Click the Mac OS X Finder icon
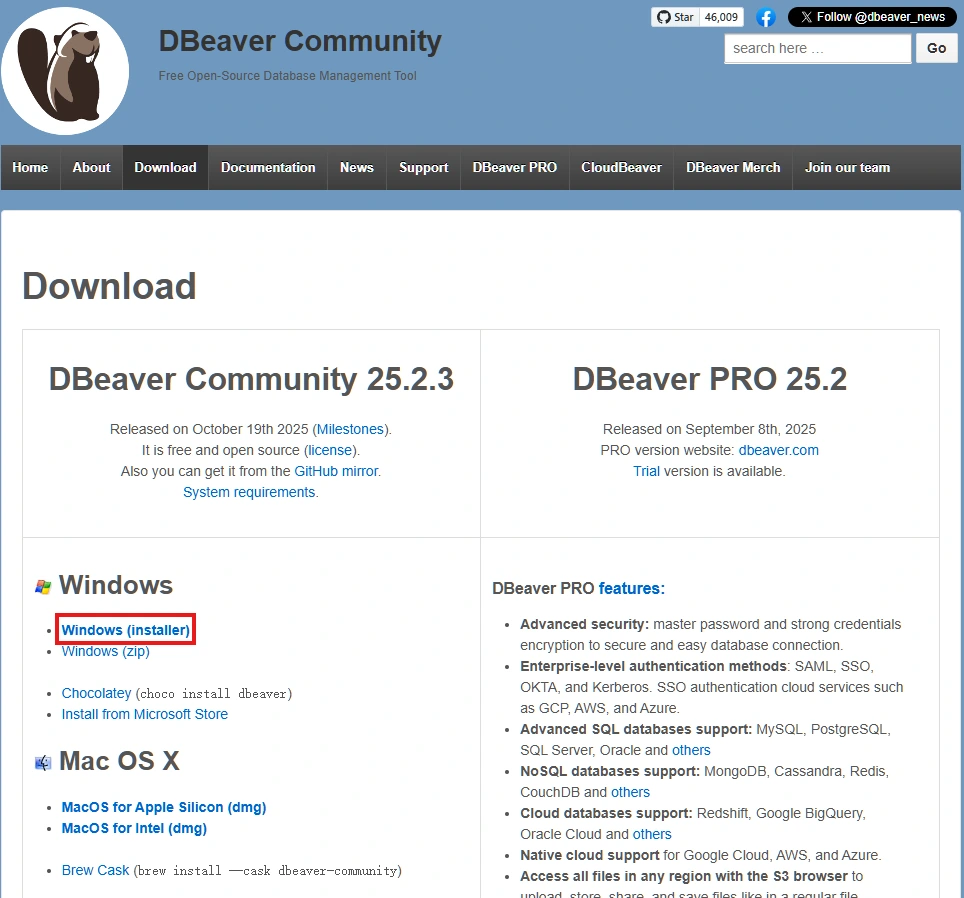 pos(43,763)
